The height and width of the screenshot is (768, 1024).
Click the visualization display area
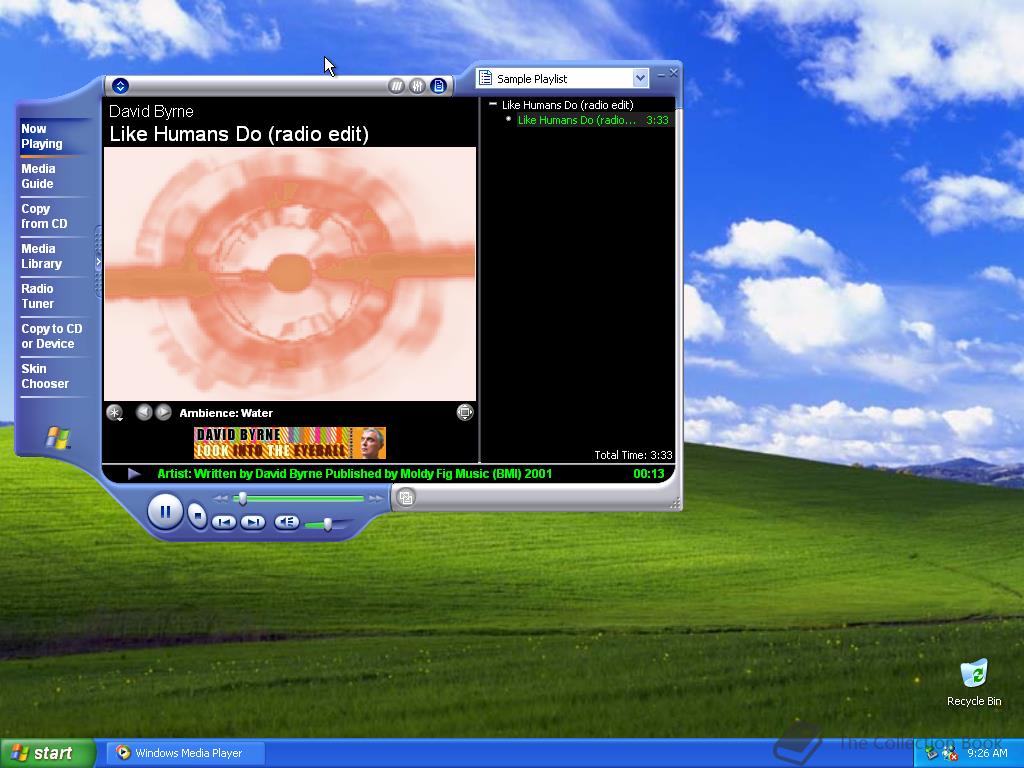pos(290,274)
